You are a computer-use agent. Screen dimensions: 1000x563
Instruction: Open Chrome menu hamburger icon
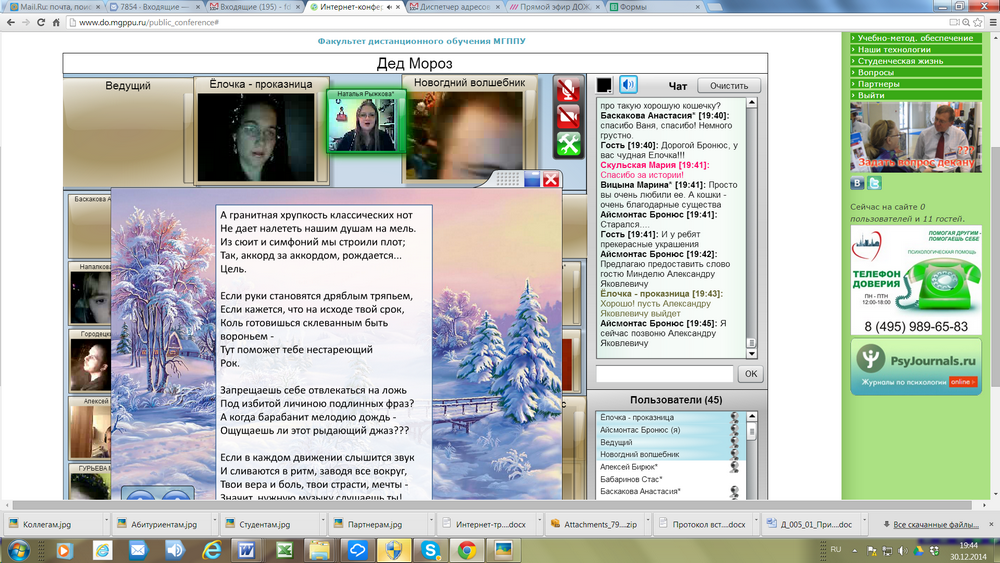tap(992, 22)
